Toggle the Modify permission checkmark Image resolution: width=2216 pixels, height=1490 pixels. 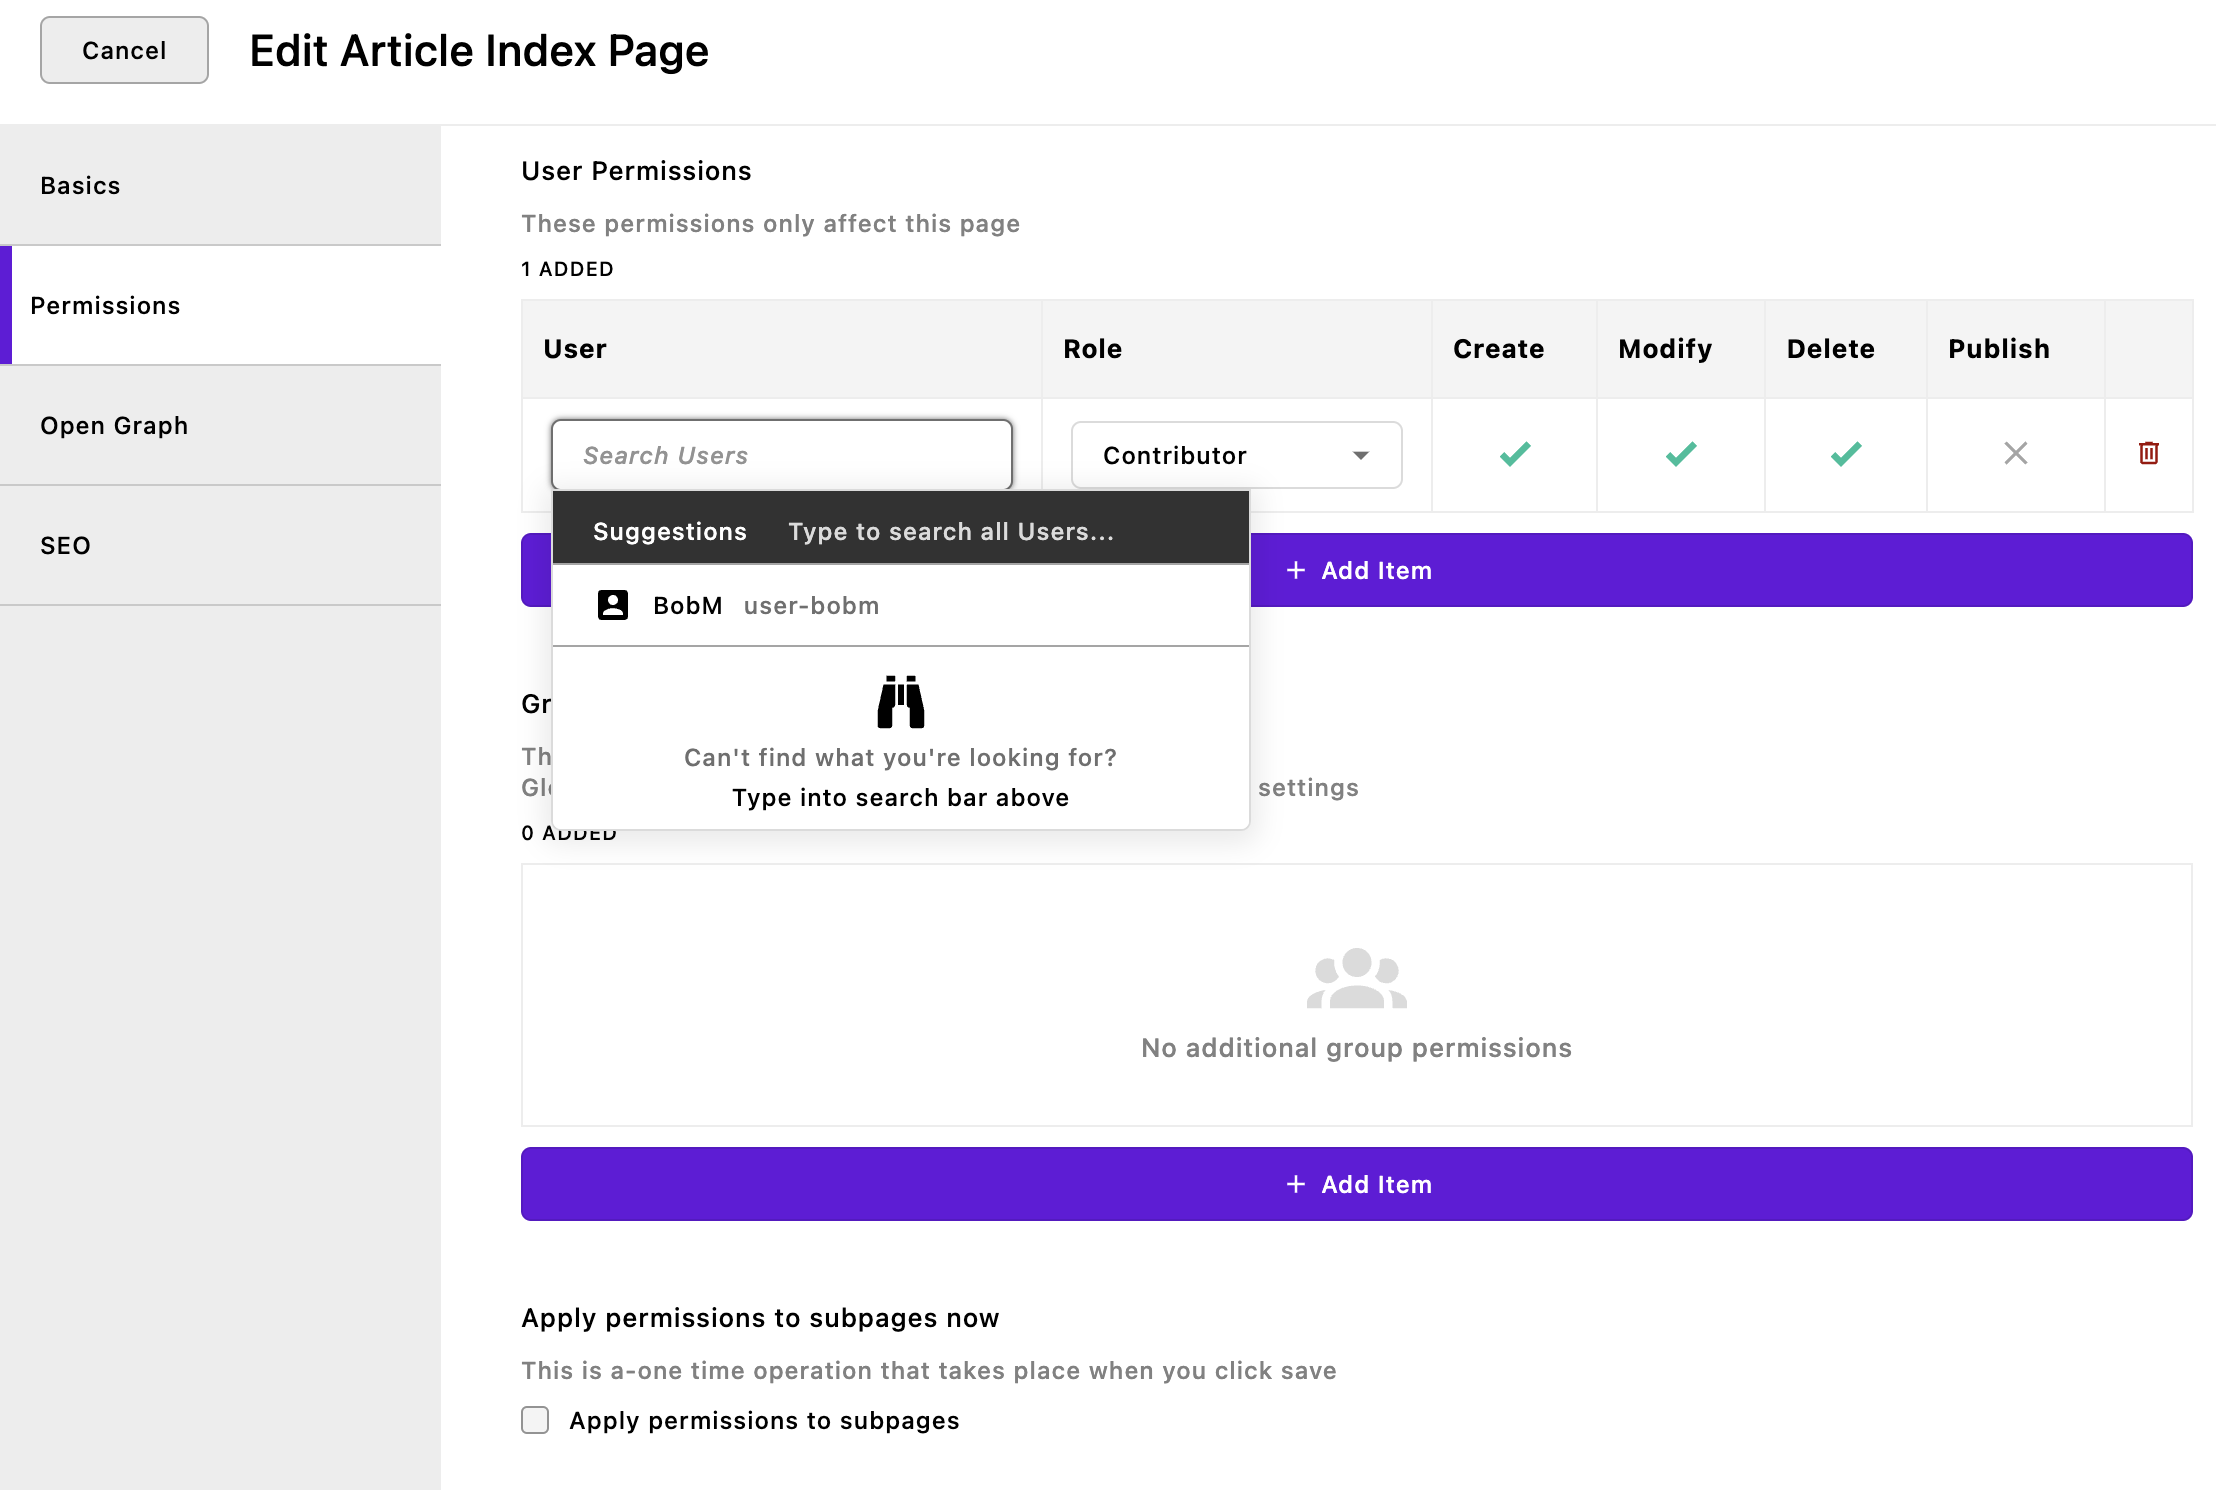(x=1680, y=454)
